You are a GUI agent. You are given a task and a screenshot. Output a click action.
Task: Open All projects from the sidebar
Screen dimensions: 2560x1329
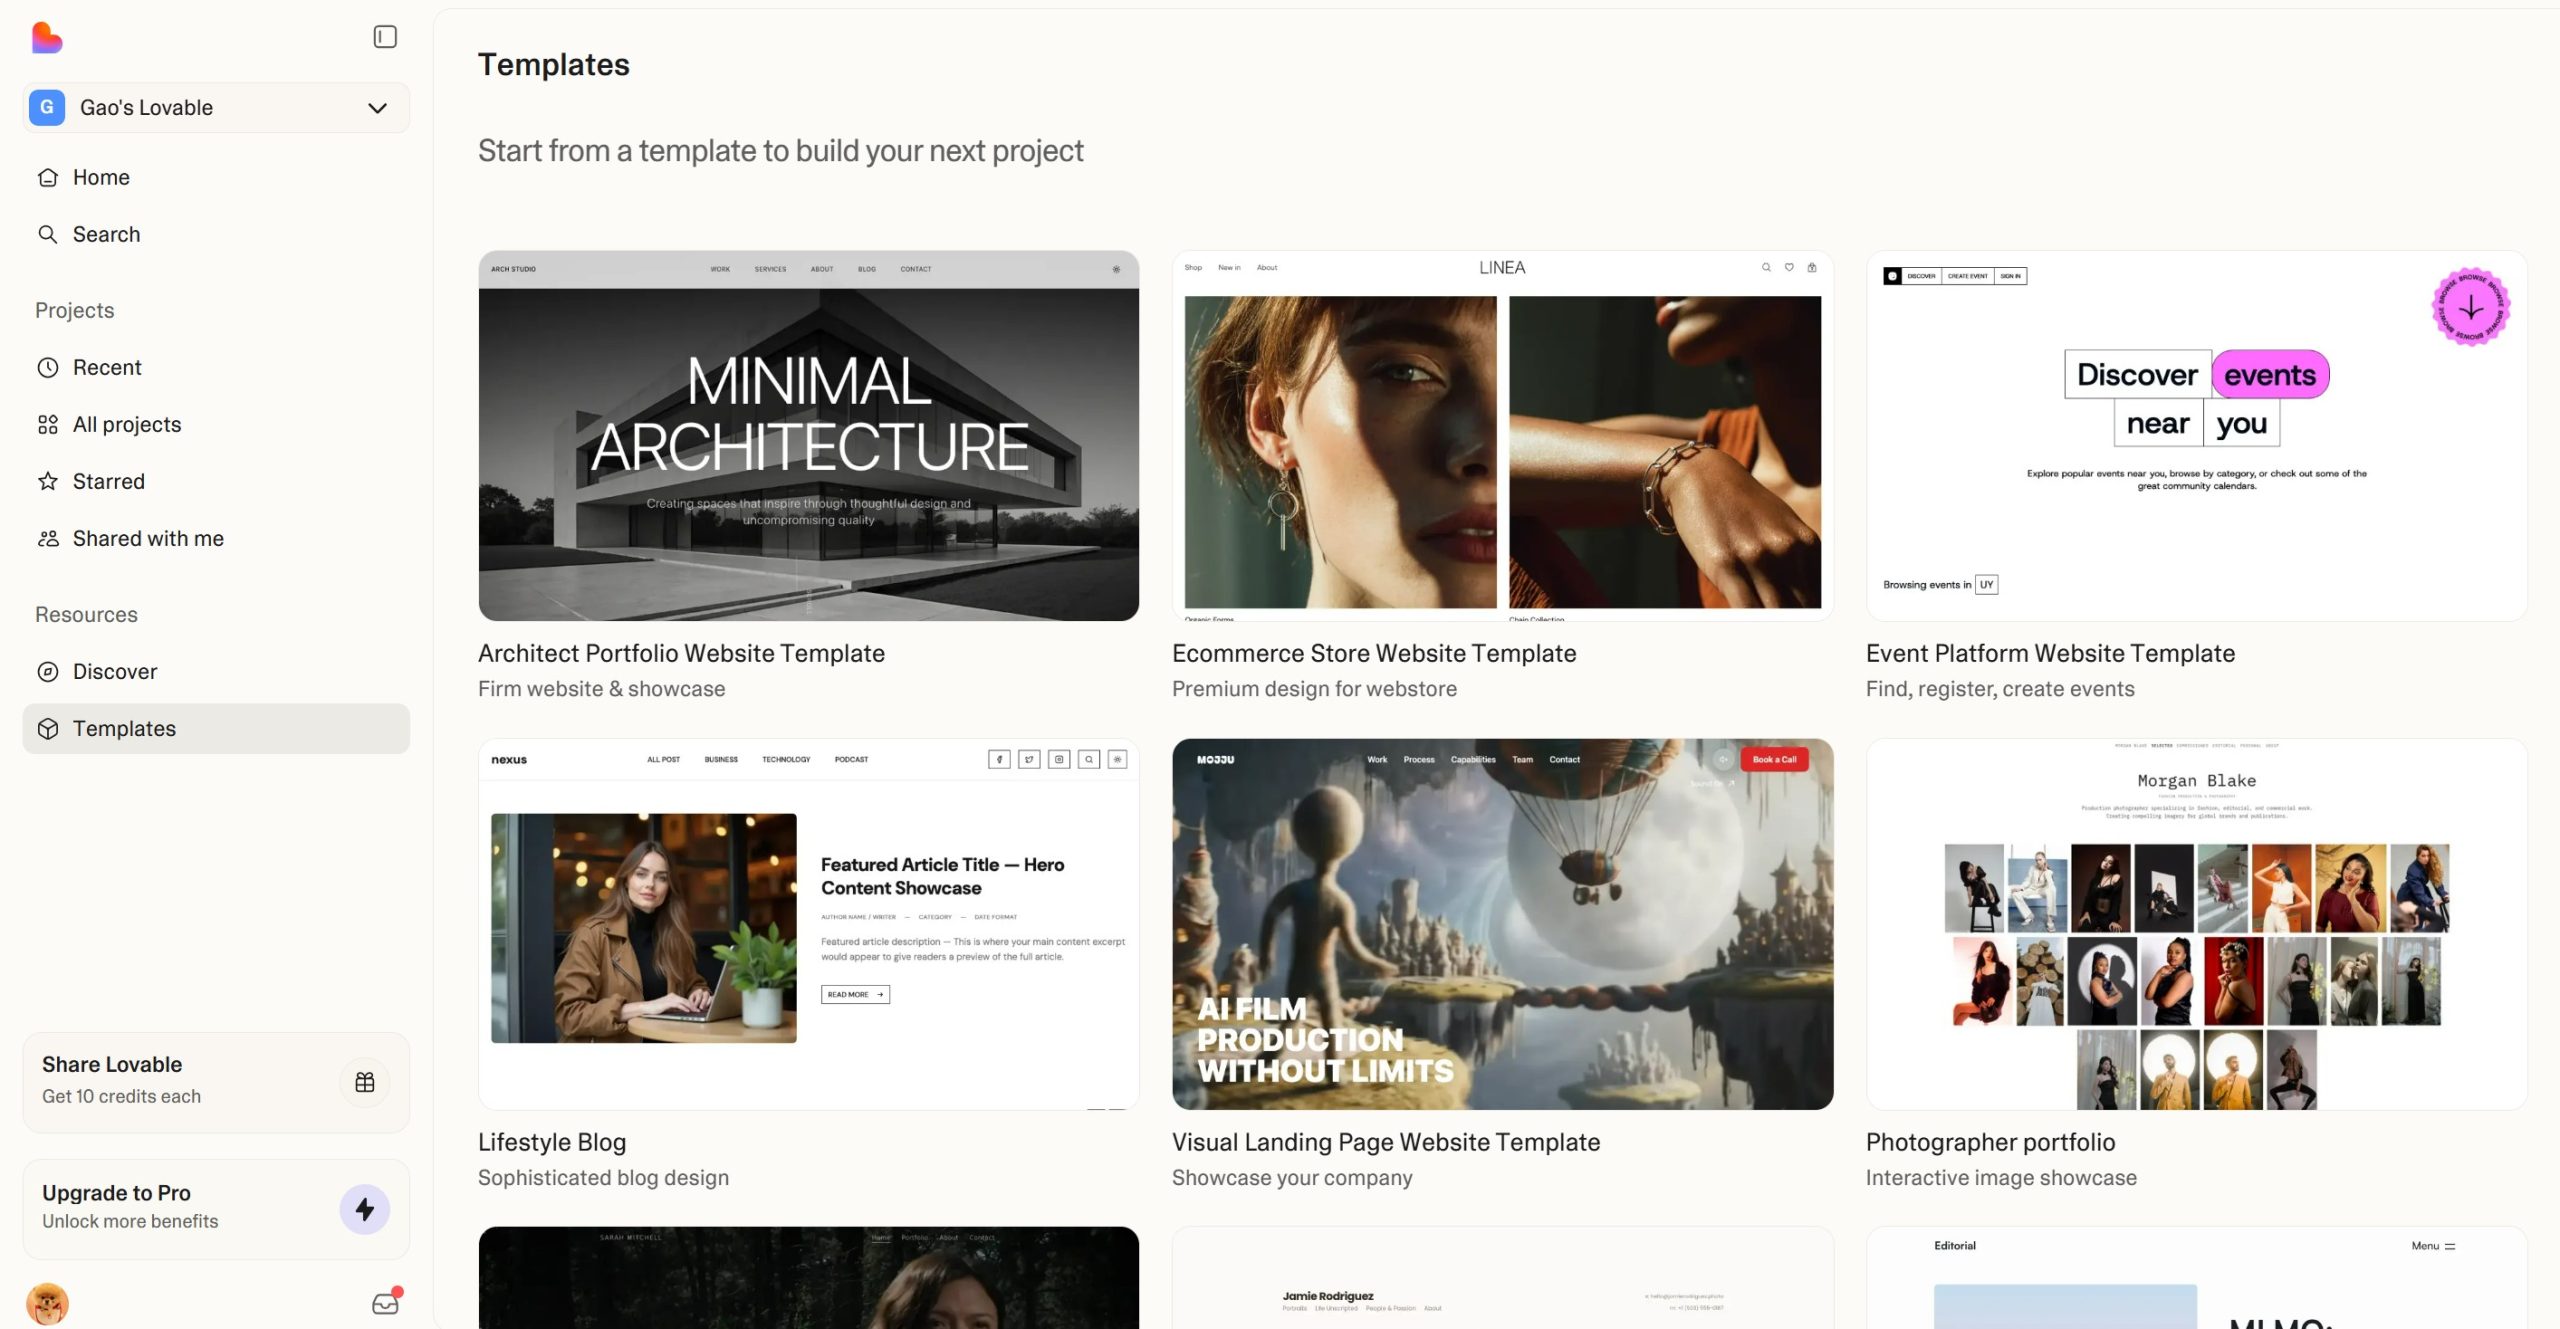pos(126,424)
